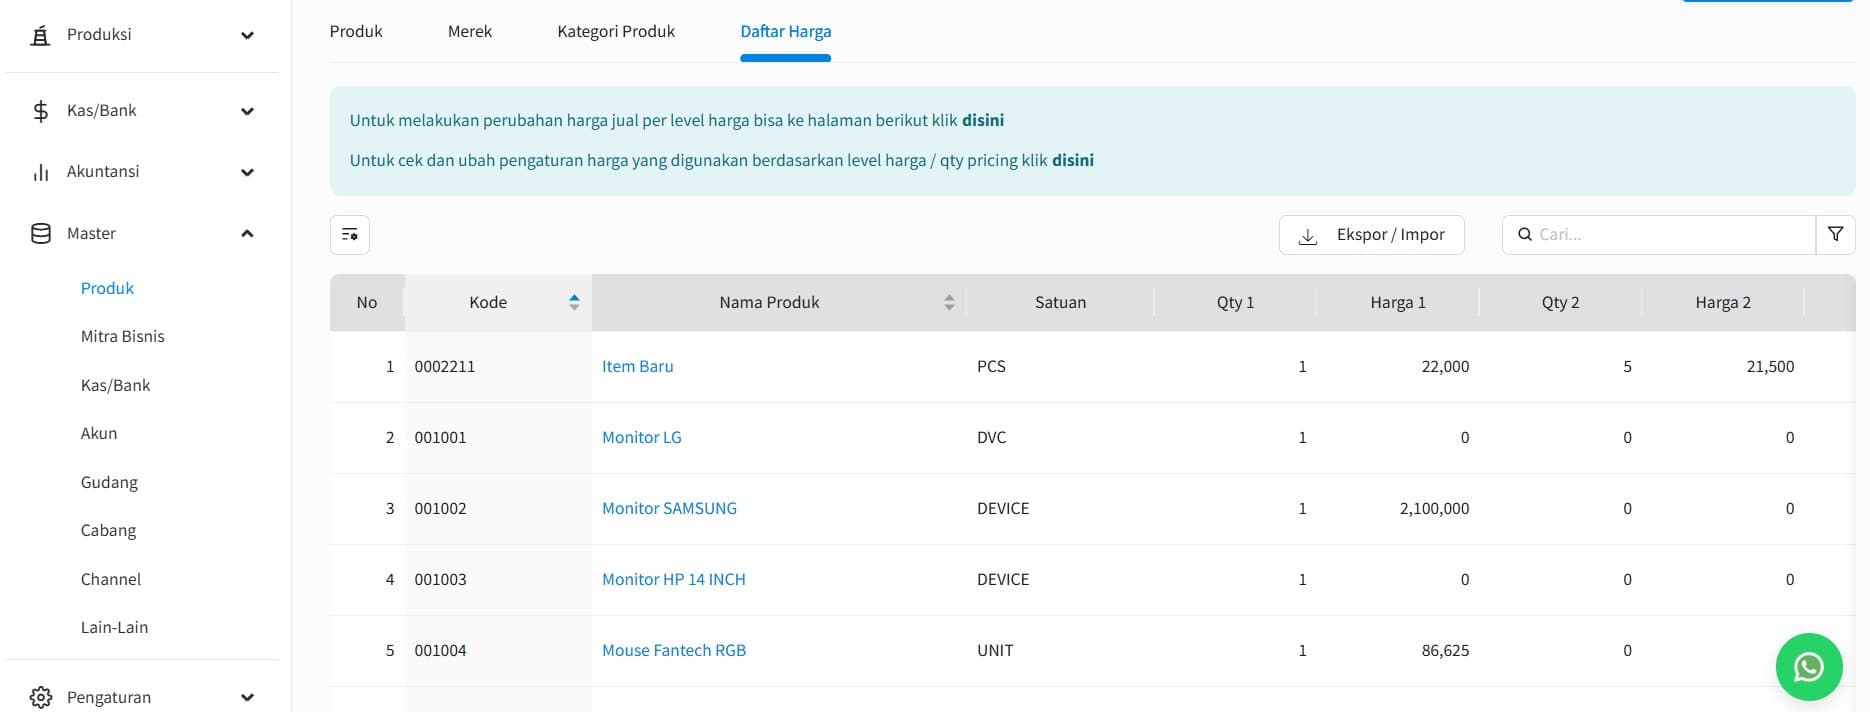Open the Item Baru product link
Viewport: 1870px width, 712px height.
click(638, 366)
